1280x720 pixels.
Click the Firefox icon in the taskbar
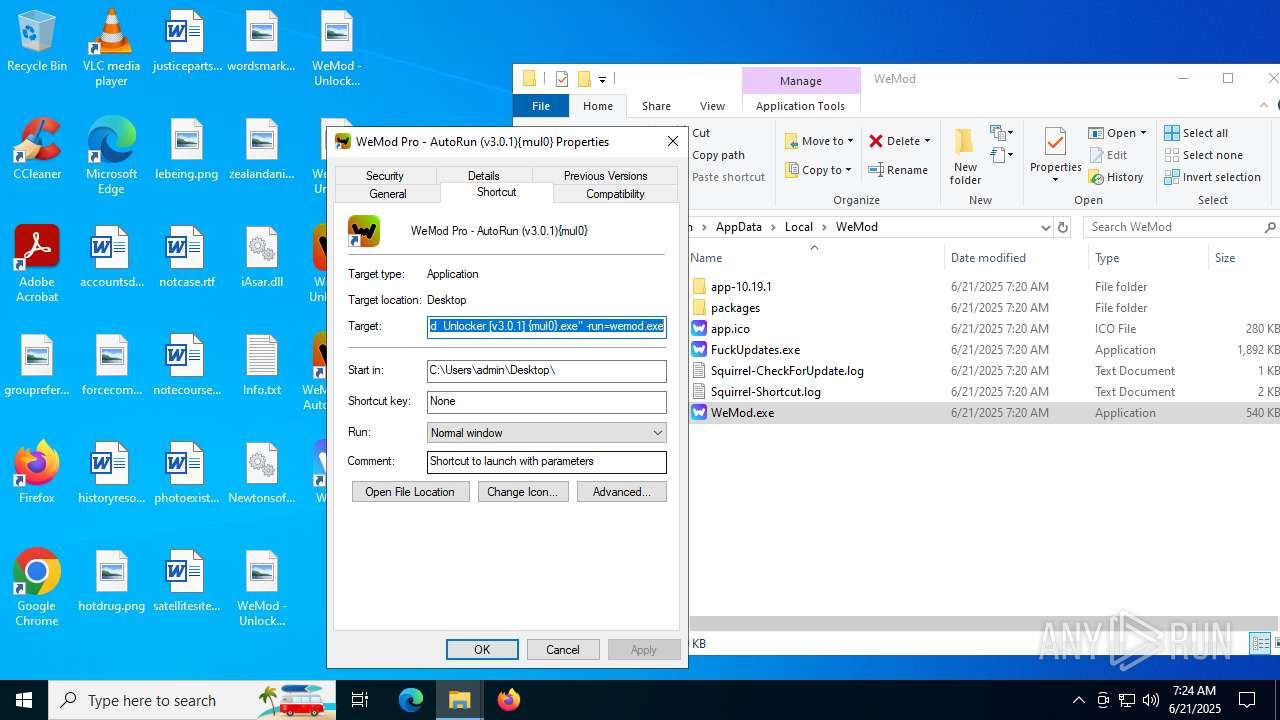[509, 700]
